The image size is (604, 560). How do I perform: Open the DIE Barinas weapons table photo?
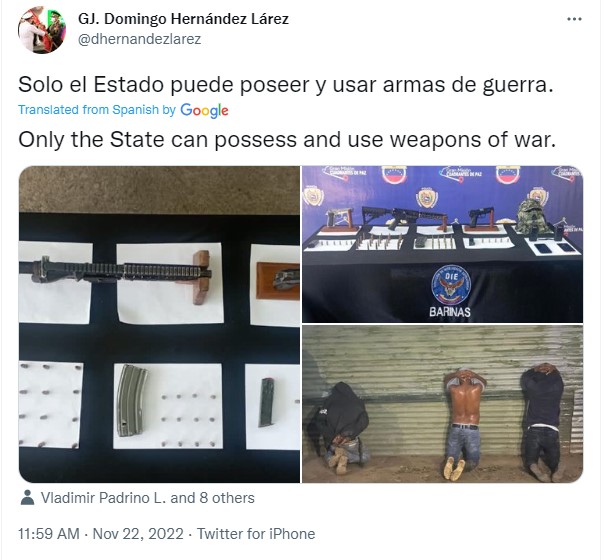442,244
